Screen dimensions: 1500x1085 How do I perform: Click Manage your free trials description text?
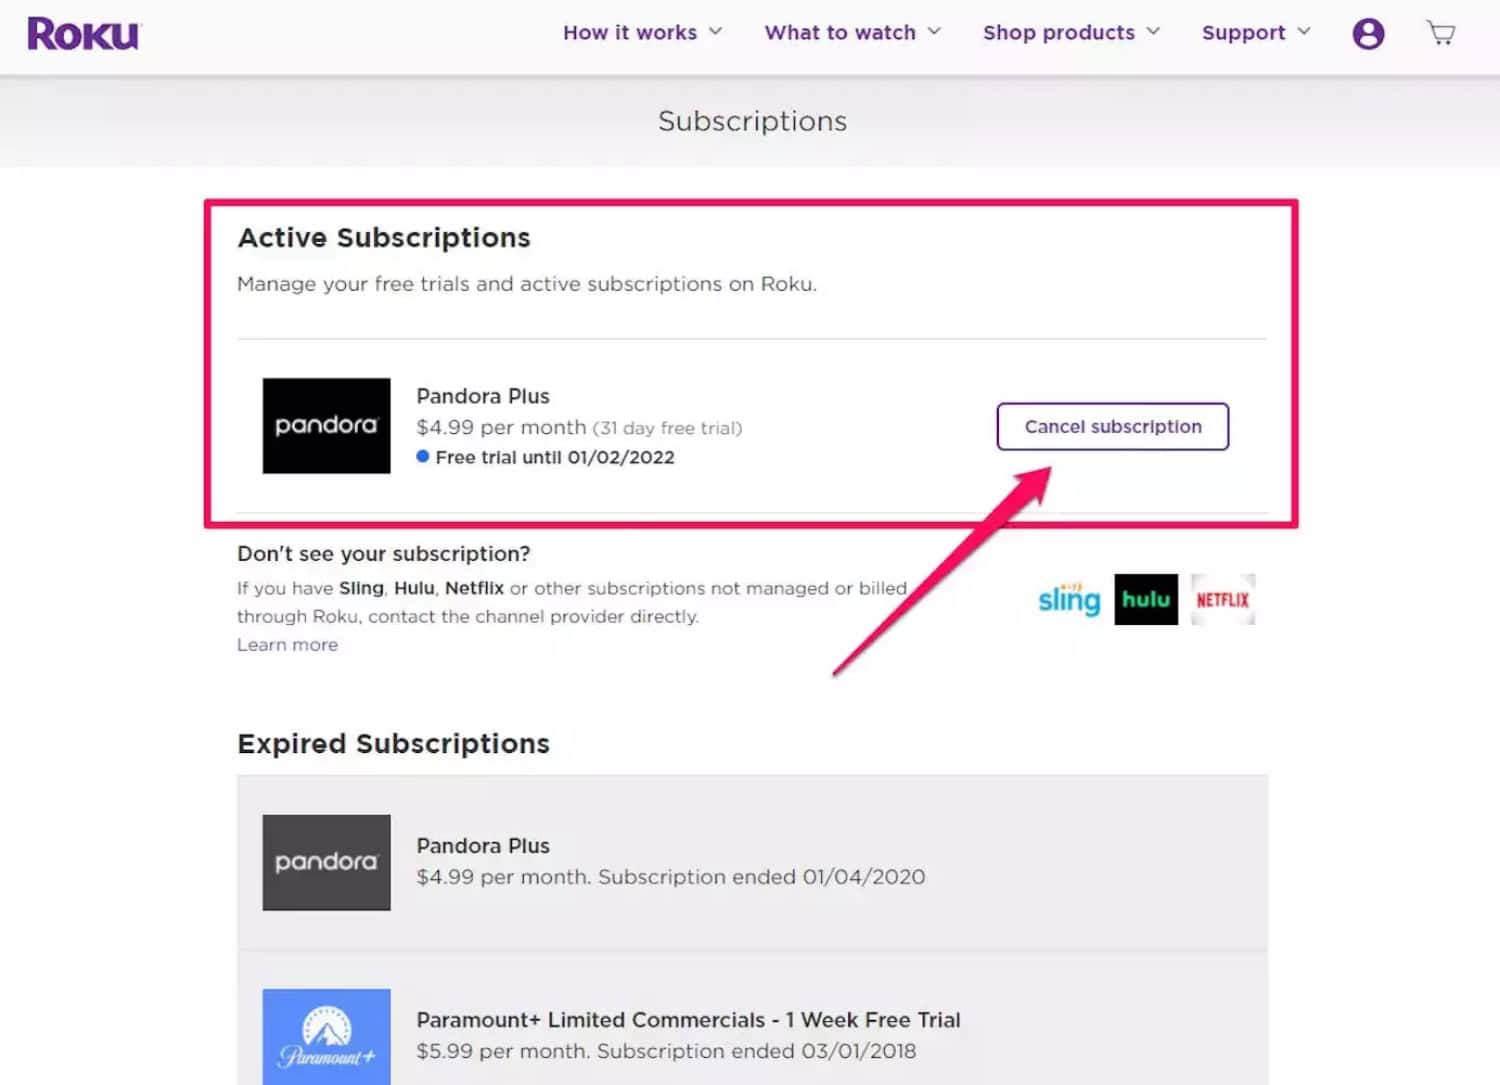527,284
